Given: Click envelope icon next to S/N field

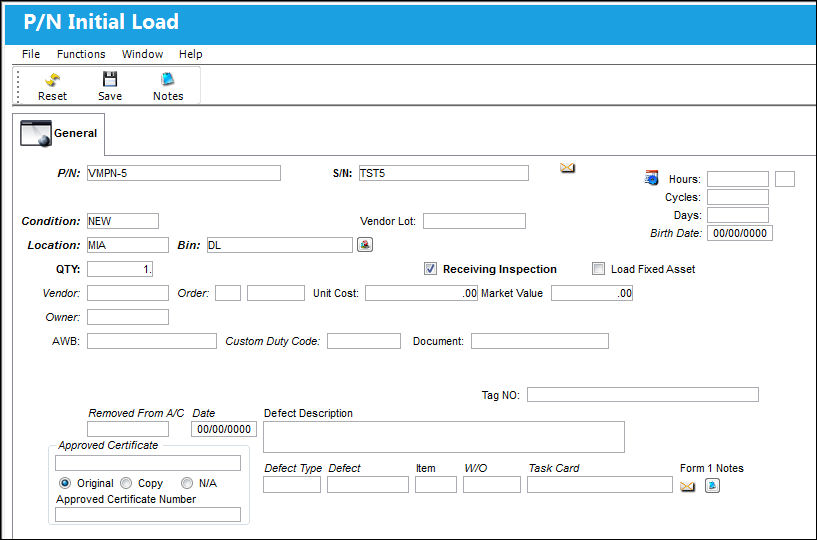Looking at the screenshot, I should pos(567,168).
